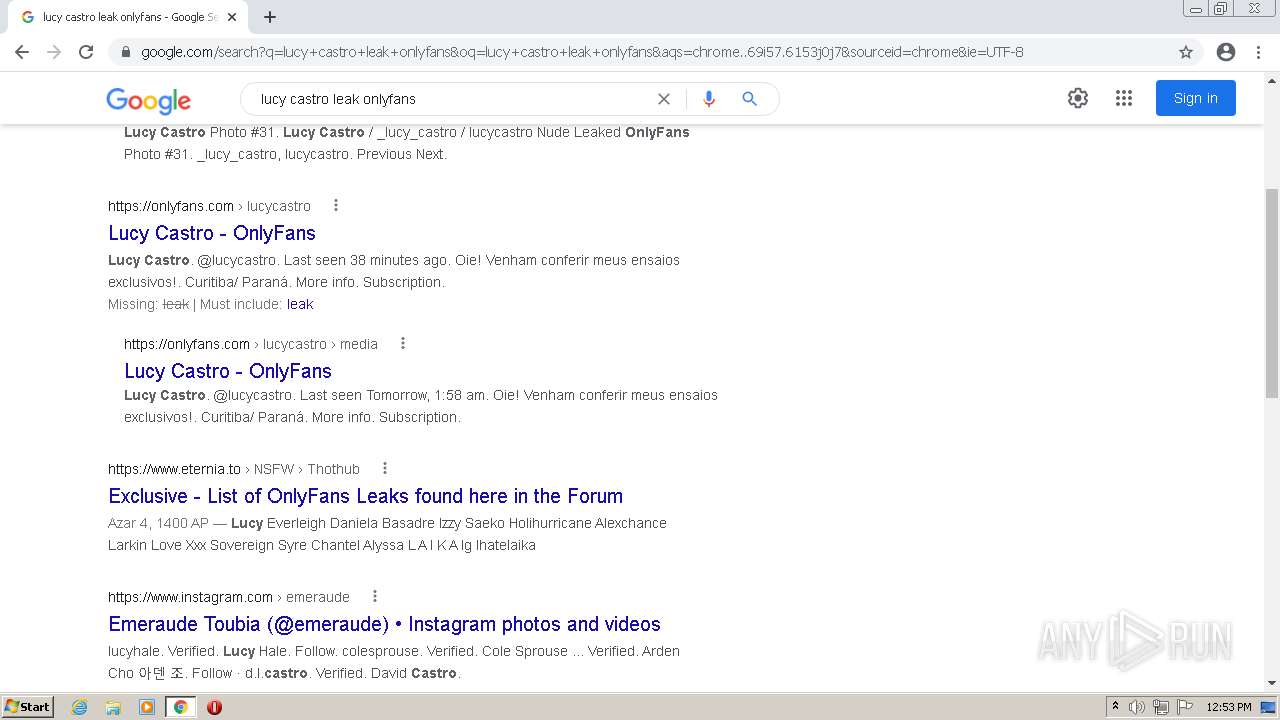Screen dimensions: 1280x720
Task: Open the volume control in tray
Action: [1137, 707]
